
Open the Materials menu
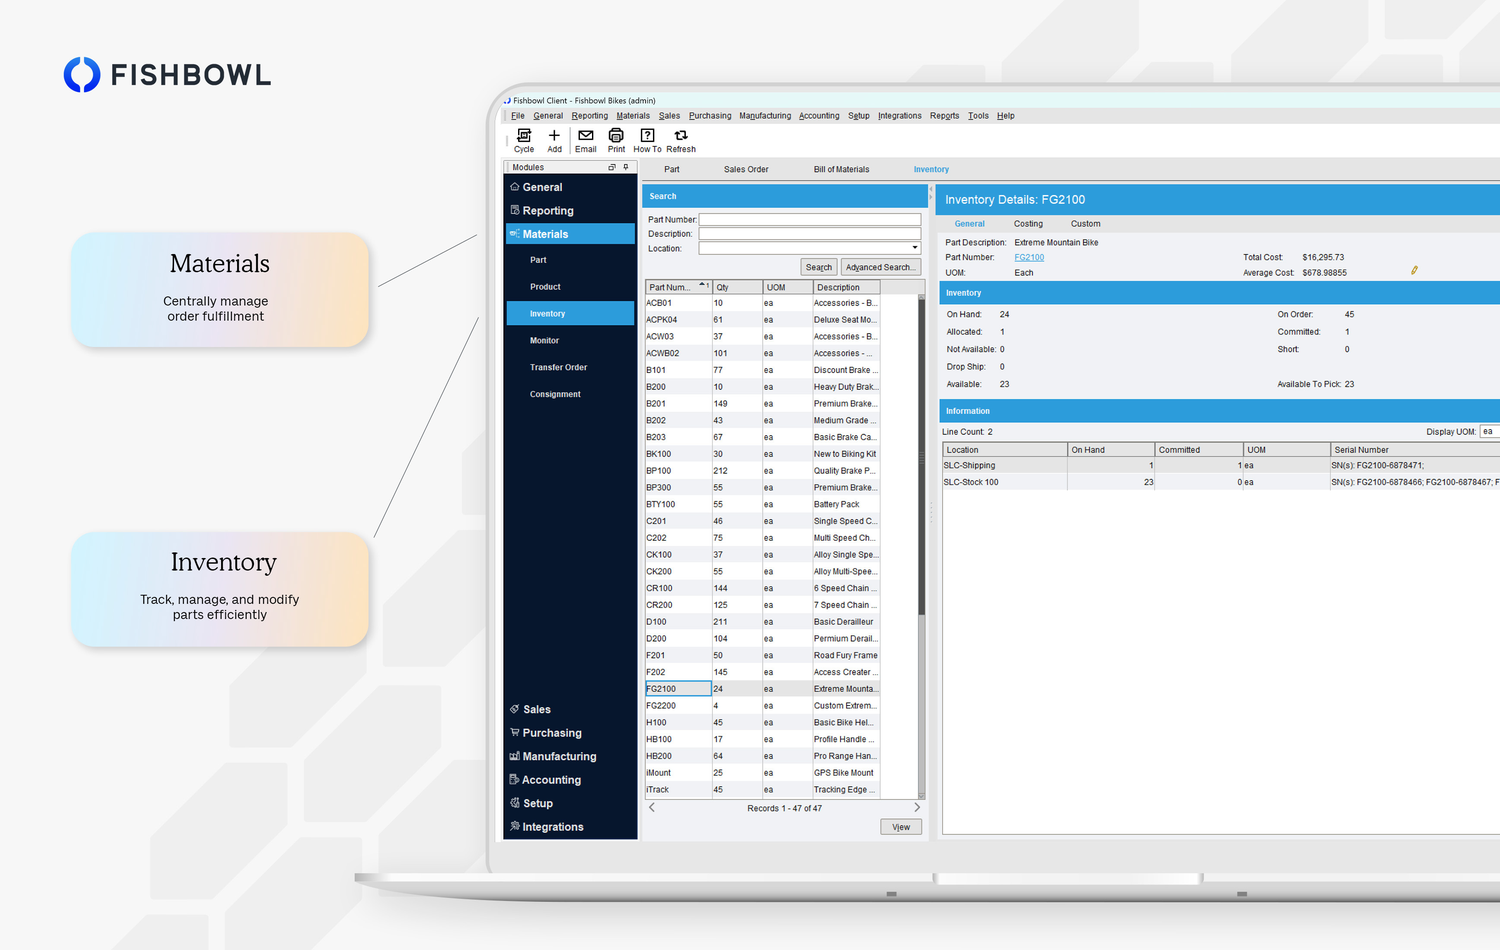coord(633,116)
